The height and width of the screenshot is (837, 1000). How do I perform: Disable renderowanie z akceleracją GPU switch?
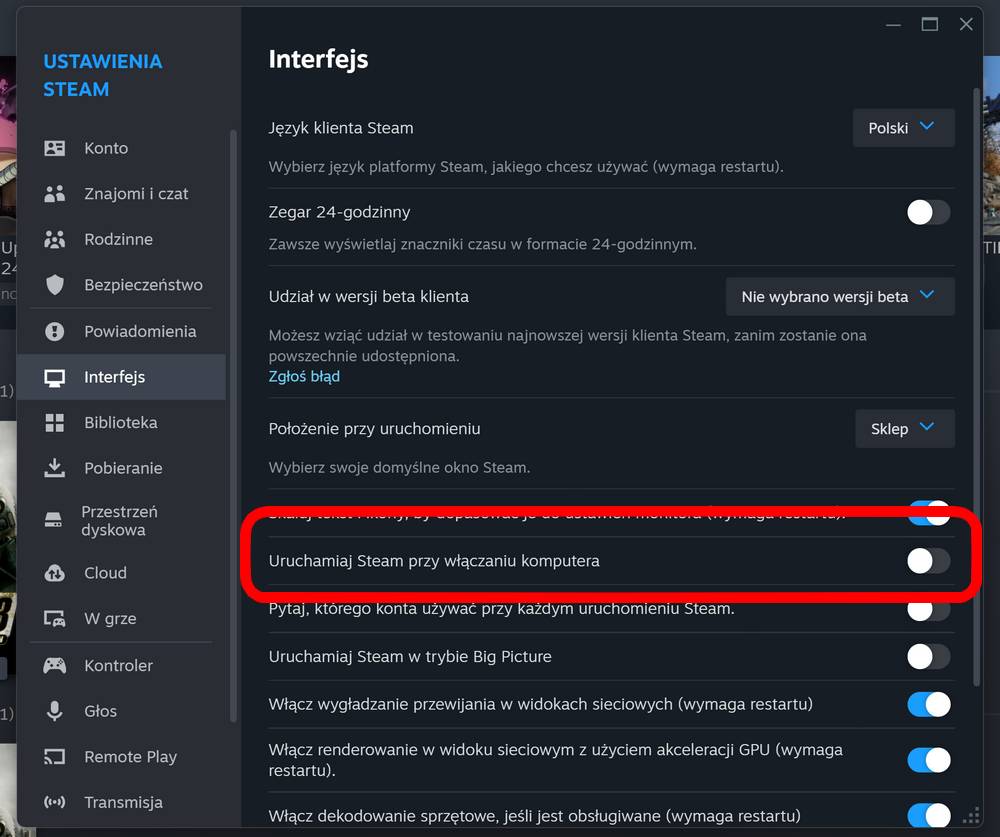tap(929, 760)
